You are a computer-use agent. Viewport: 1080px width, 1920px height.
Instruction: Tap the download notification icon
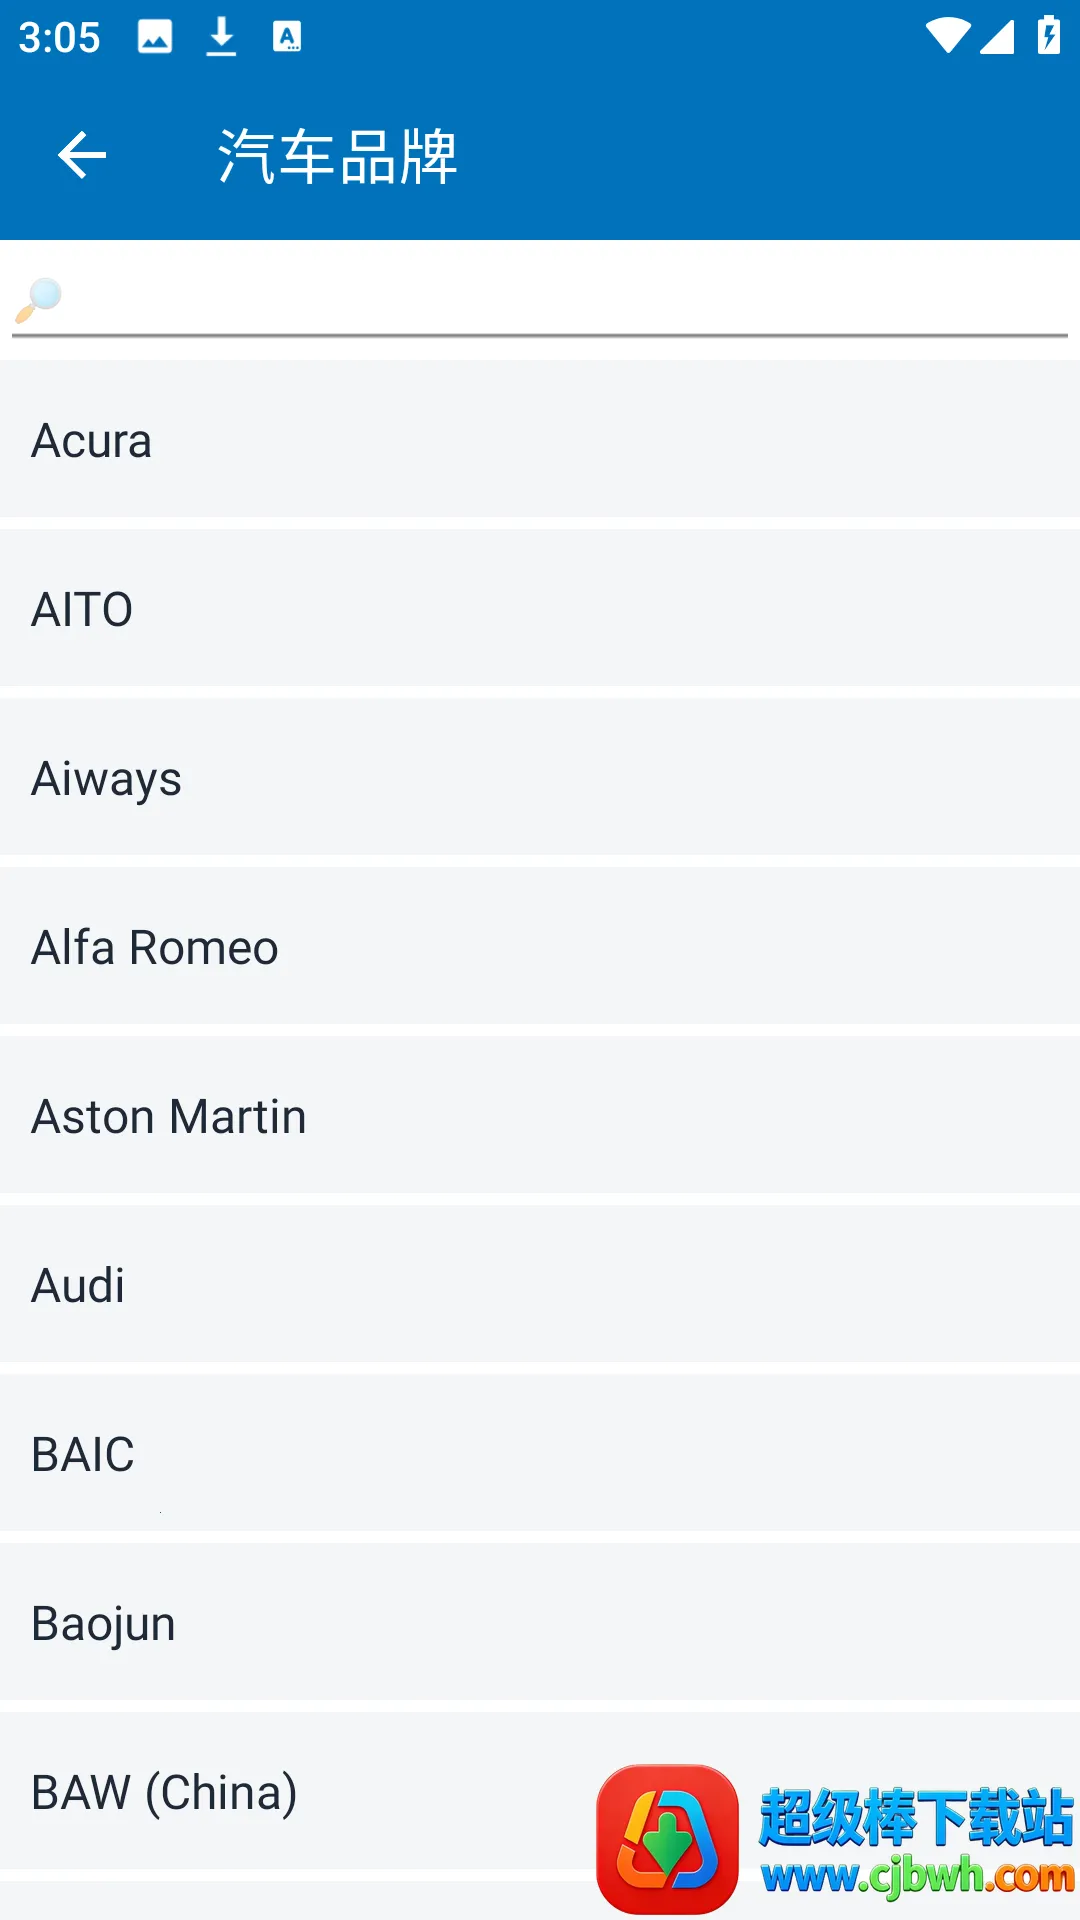tap(221, 37)
